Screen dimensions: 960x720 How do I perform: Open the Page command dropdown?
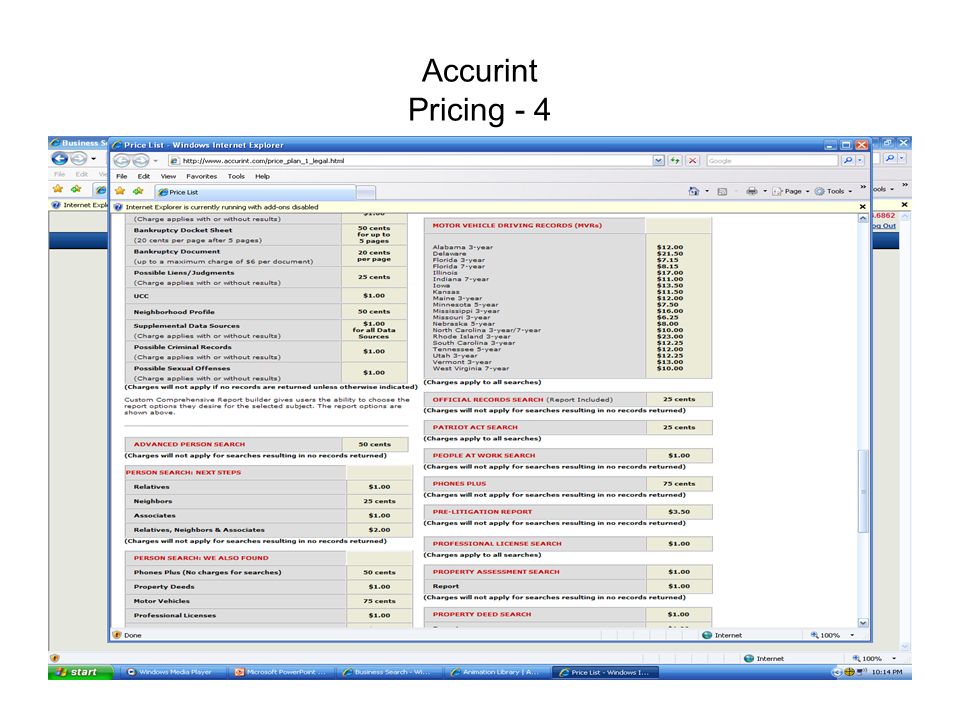(x=790, y=192)
